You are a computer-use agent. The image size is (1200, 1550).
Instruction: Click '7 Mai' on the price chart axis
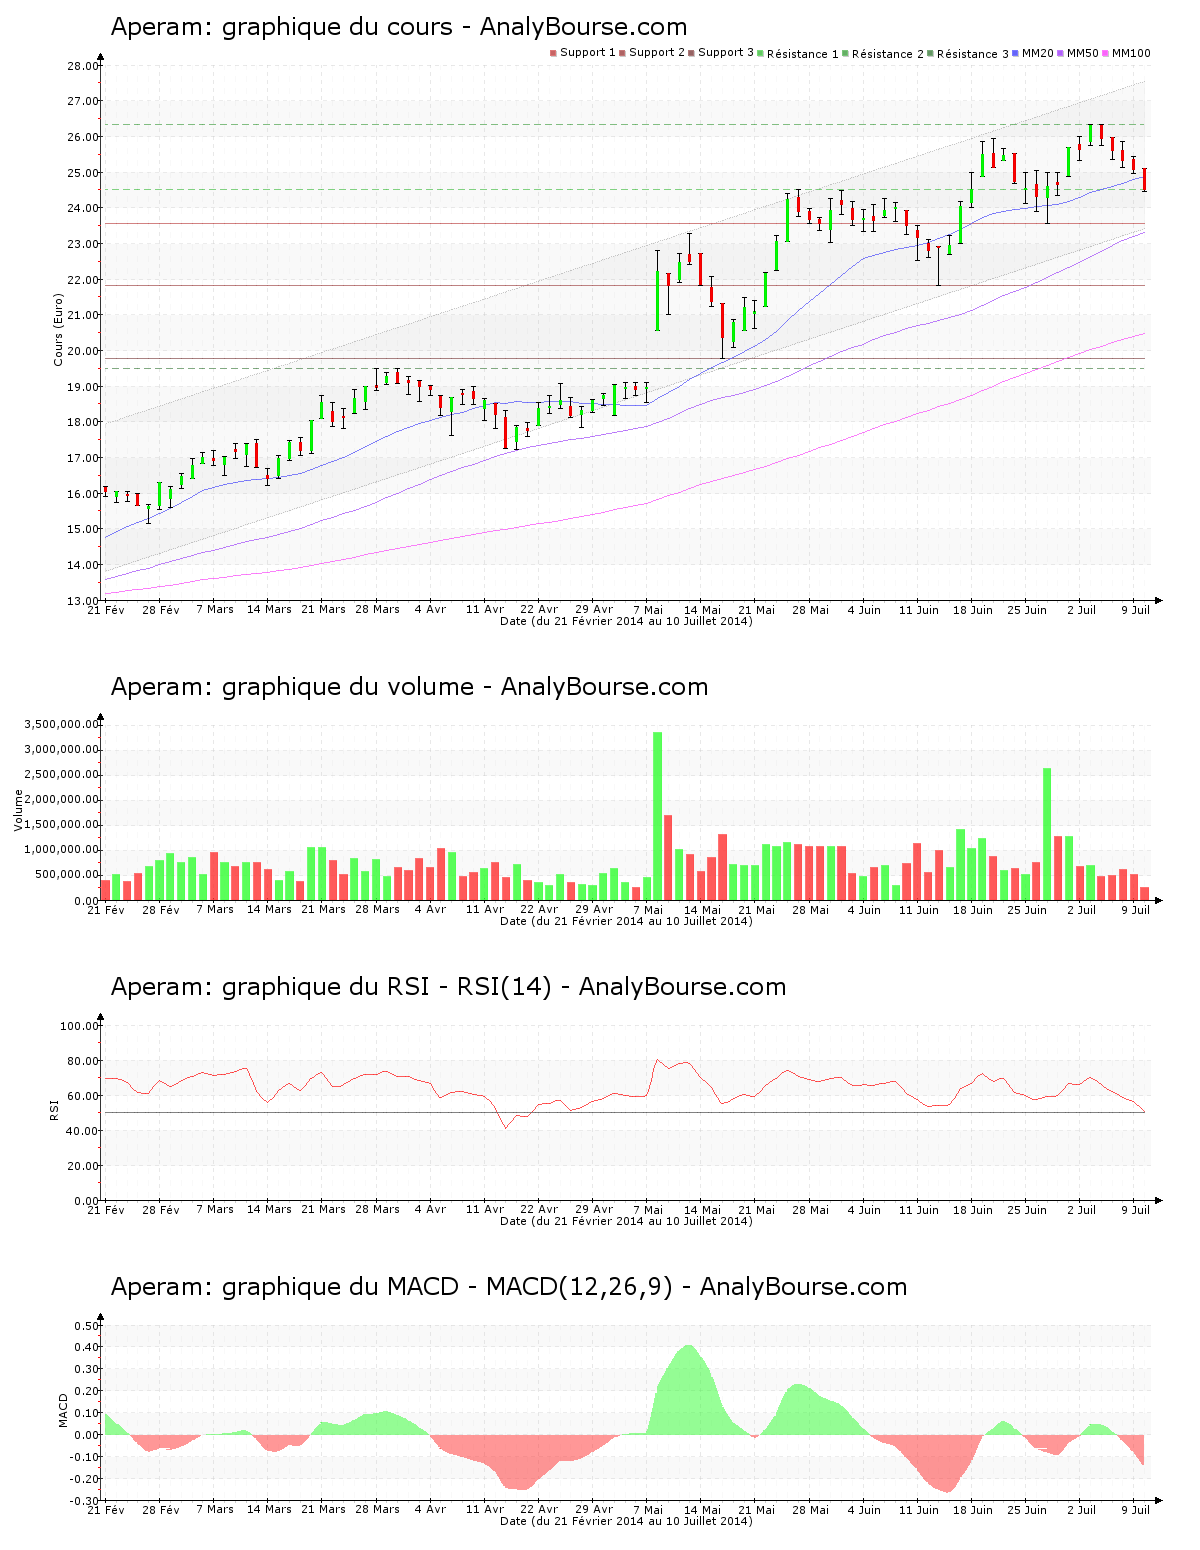pyautogui.click(x=648, y=610)
